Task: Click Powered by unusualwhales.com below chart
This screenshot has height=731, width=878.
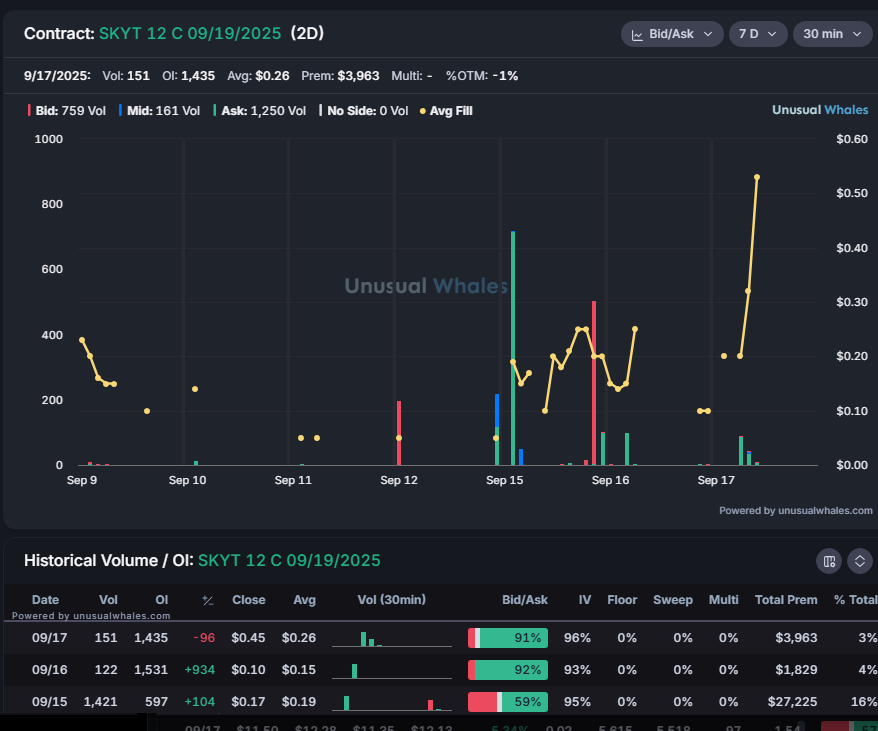Action: pyautogui.click(x=796, y=510)
